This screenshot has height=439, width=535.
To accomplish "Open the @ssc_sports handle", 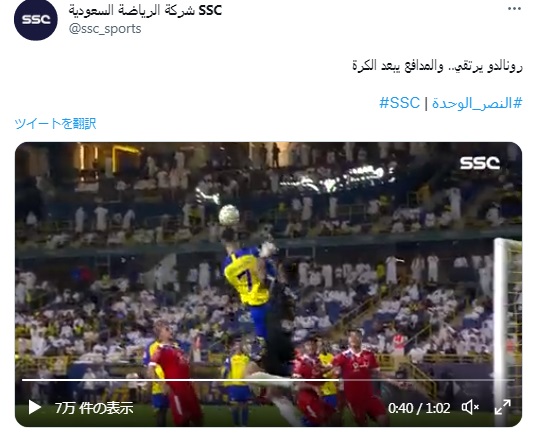I will pyautogui.click(x=105, y=29).
